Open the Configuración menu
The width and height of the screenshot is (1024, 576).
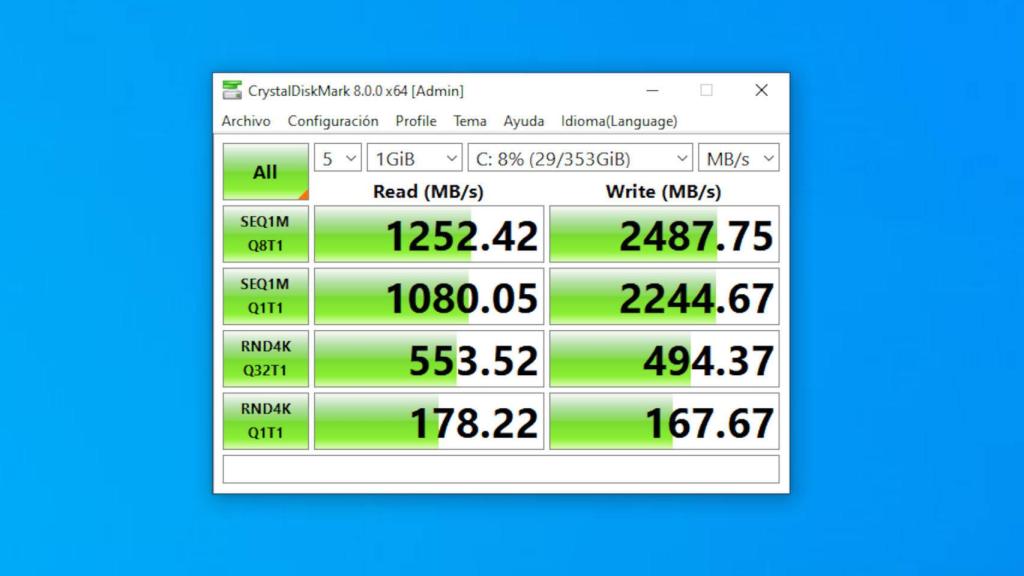tap(333, 121)
